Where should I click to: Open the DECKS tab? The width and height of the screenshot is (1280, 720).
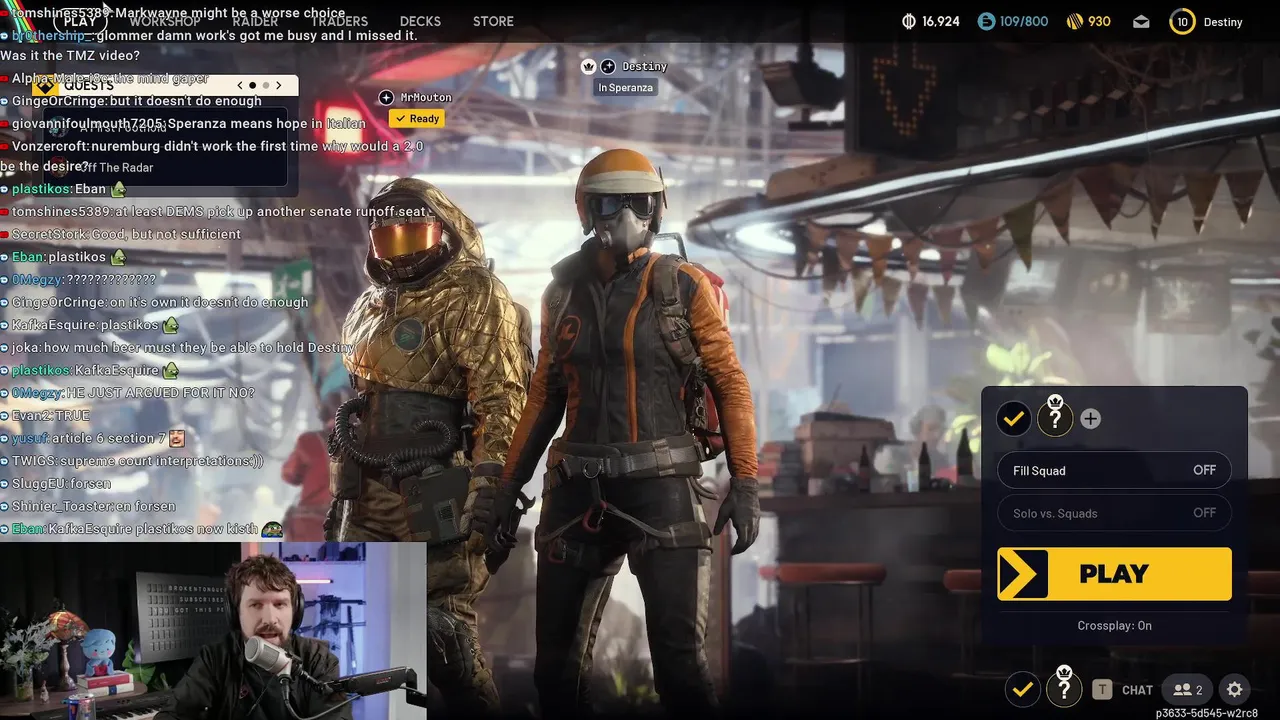coord(420,21)
